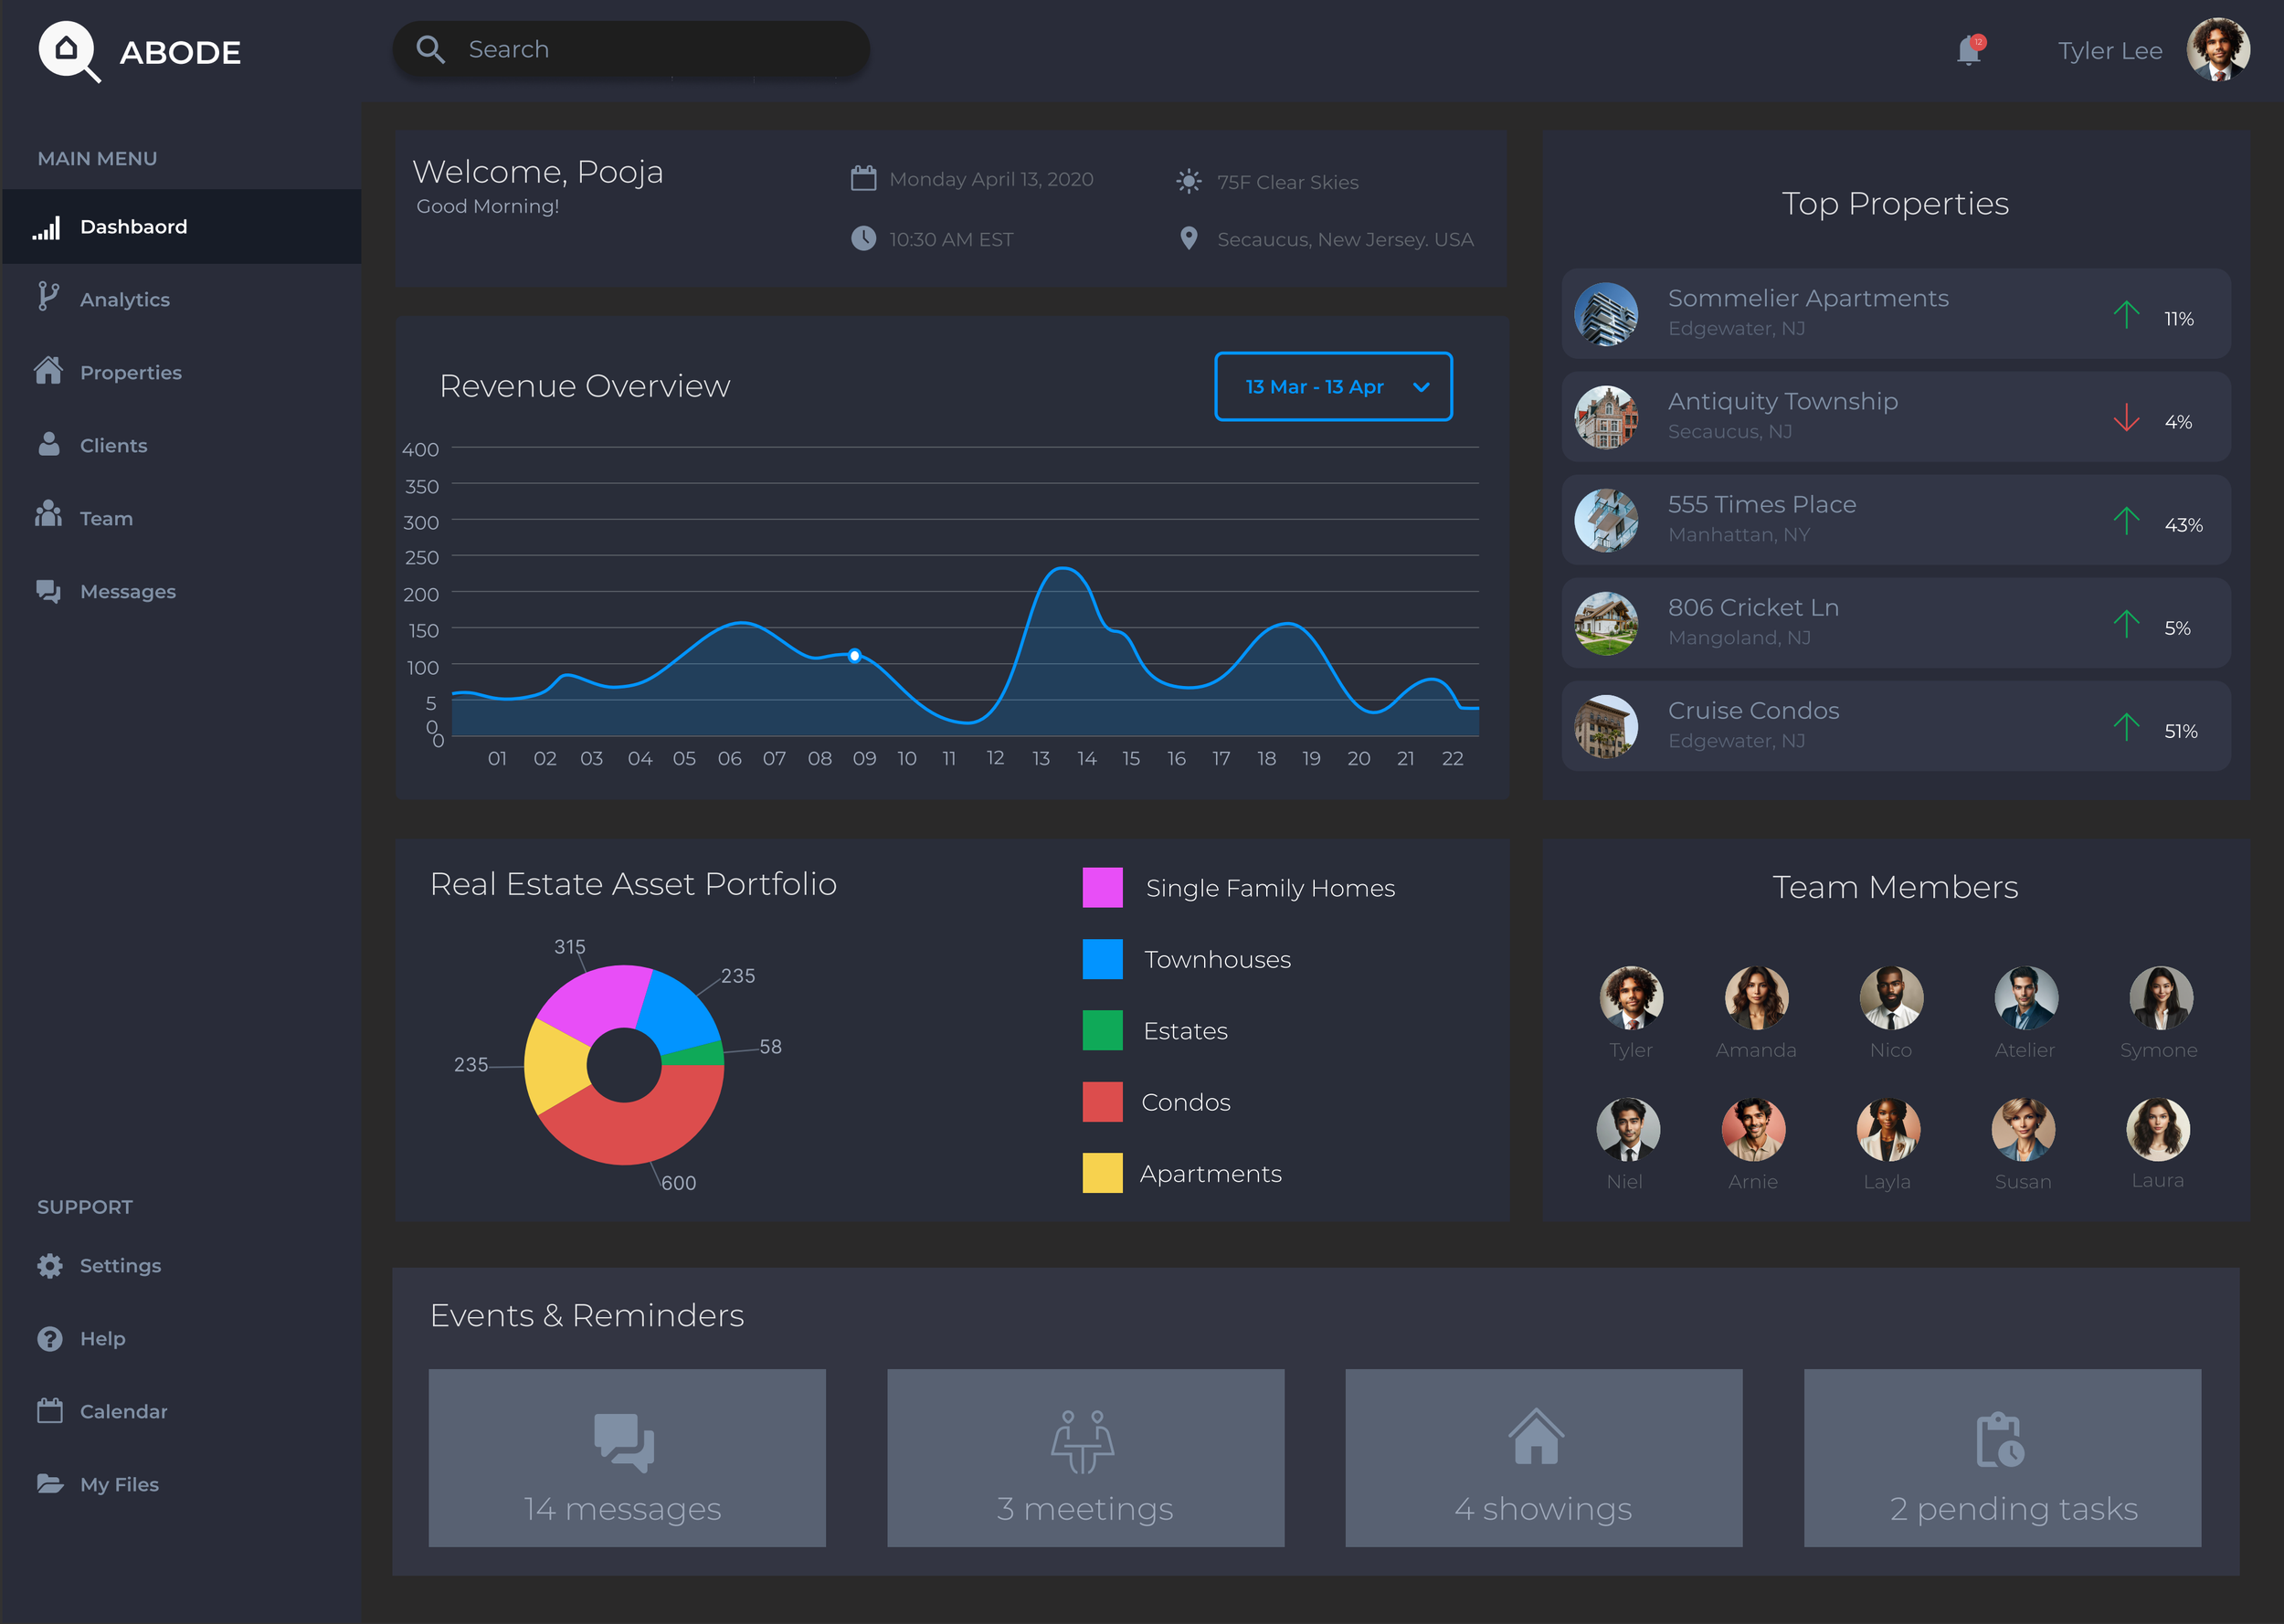Click the magnifier icon in search bar
Image resolution: width=2284 pixels, height=1624 pixels.
coord(430,49)
